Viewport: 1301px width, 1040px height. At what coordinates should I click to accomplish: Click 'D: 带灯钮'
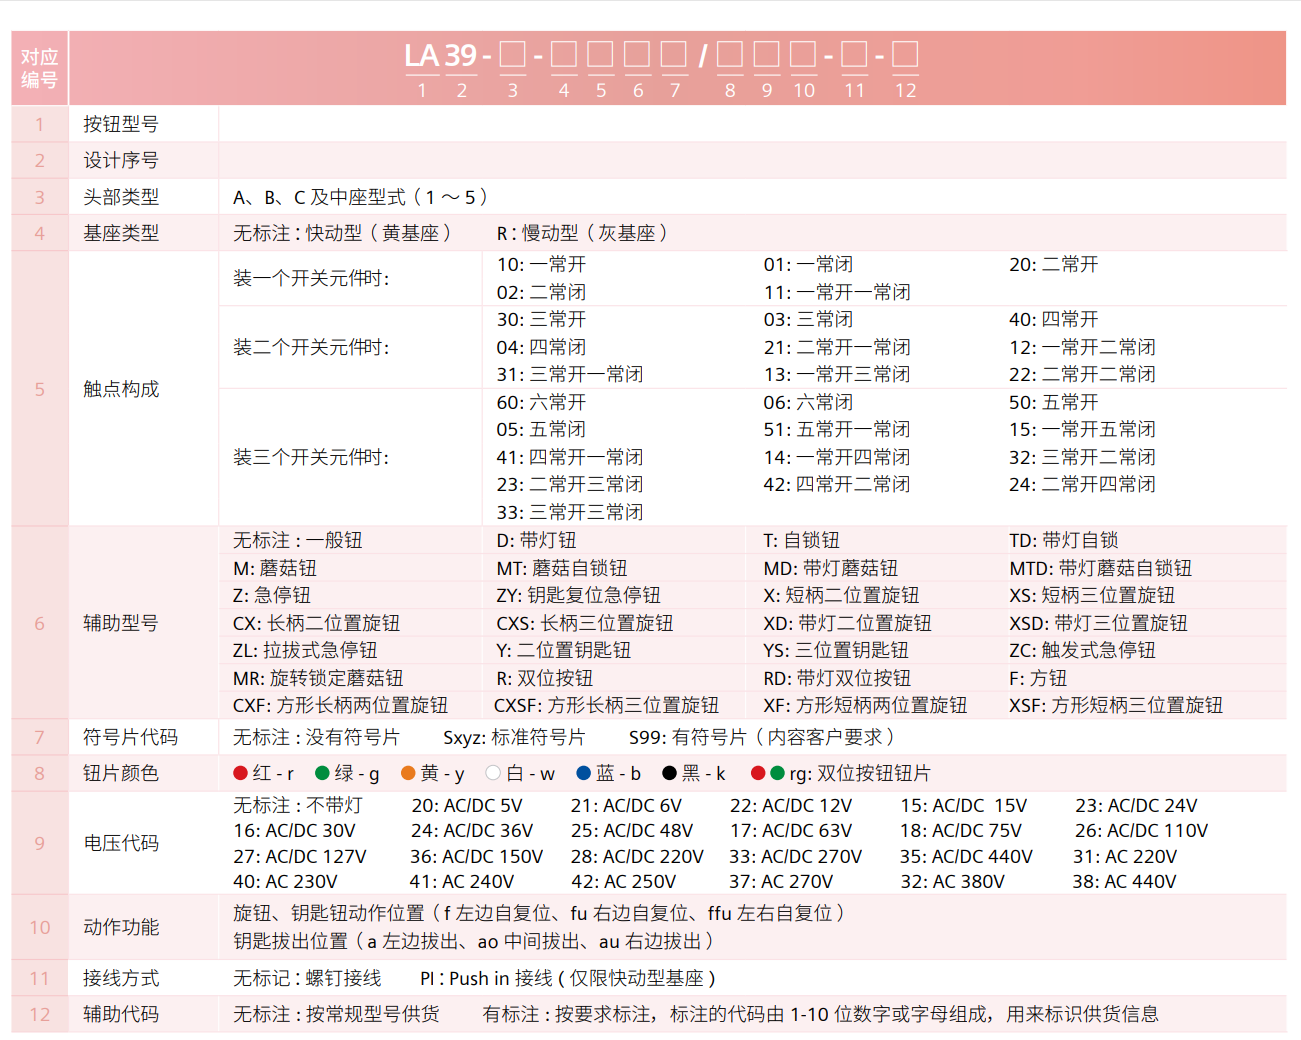pyautogui.click(x=536, y=540)
